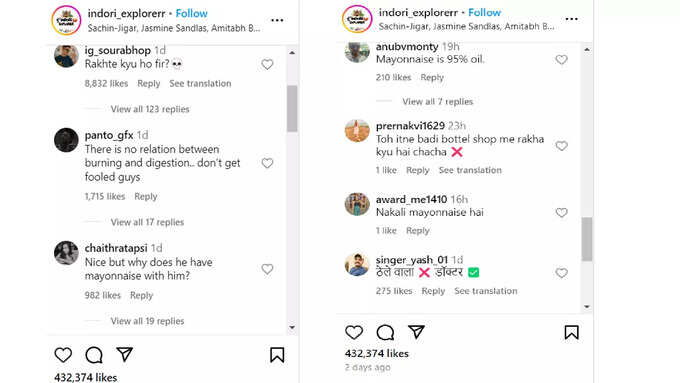The width and height of the screenshot is (680, 383).
Task: Click down arrow of right comments scrollbar
Action: [x=587, y=307]
